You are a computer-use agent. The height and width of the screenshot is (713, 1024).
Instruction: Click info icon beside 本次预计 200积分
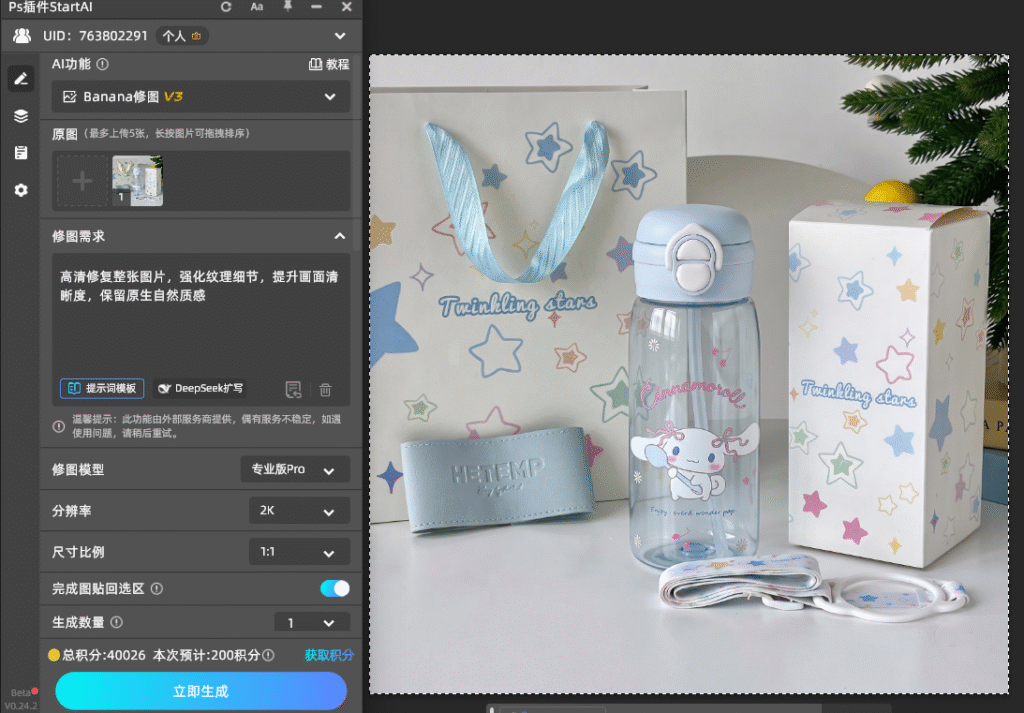point(268,655)
